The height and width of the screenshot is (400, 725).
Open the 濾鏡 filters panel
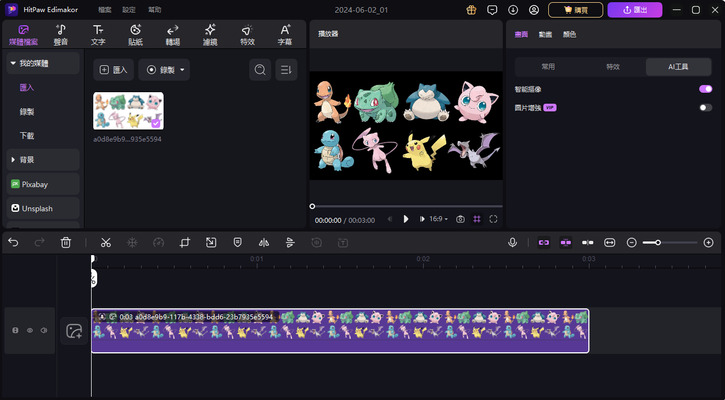[210, 35]
